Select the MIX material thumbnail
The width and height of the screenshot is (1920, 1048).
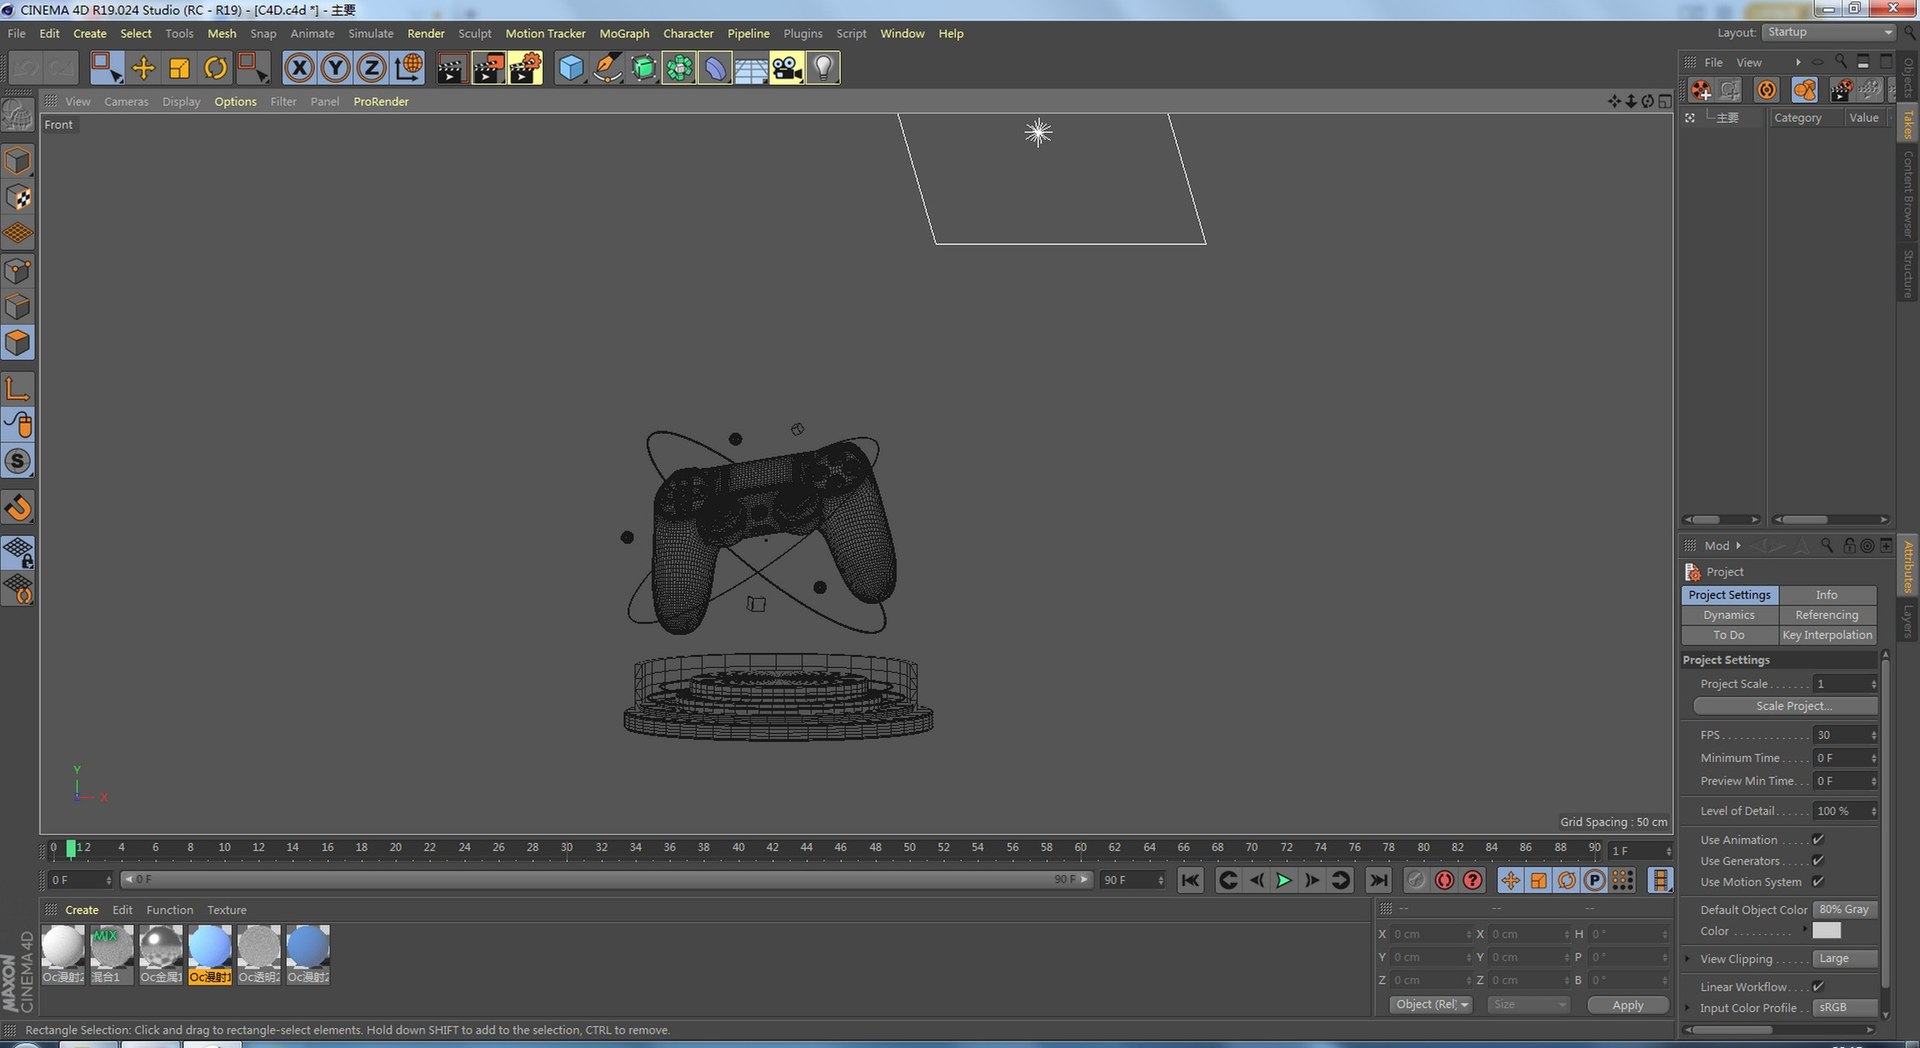pos(111,954)
